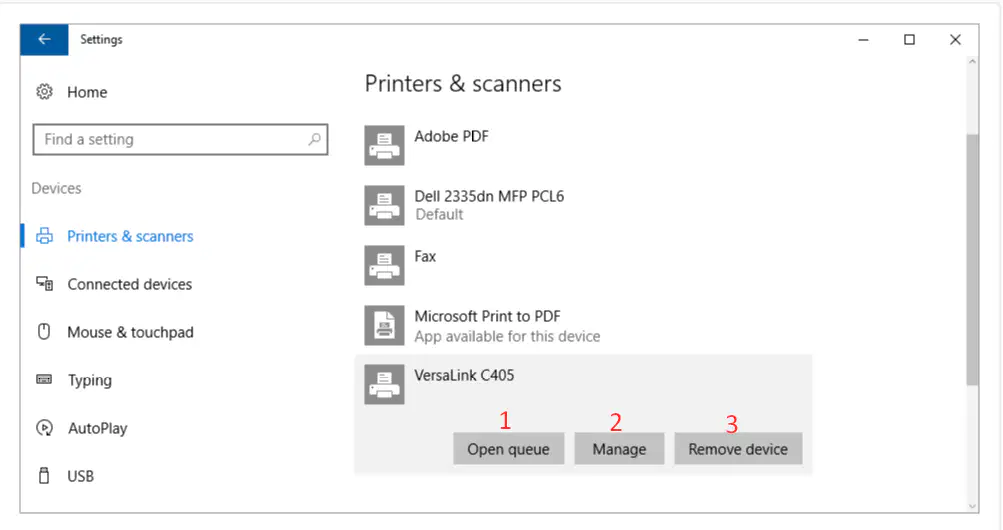Click the Manage button

(619, 449)
